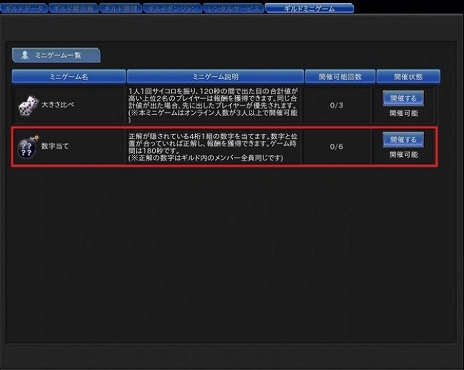Switch to the ギルド掲示板 tab
This screenshot has width=464, height=370.
(x=74, y=8)
